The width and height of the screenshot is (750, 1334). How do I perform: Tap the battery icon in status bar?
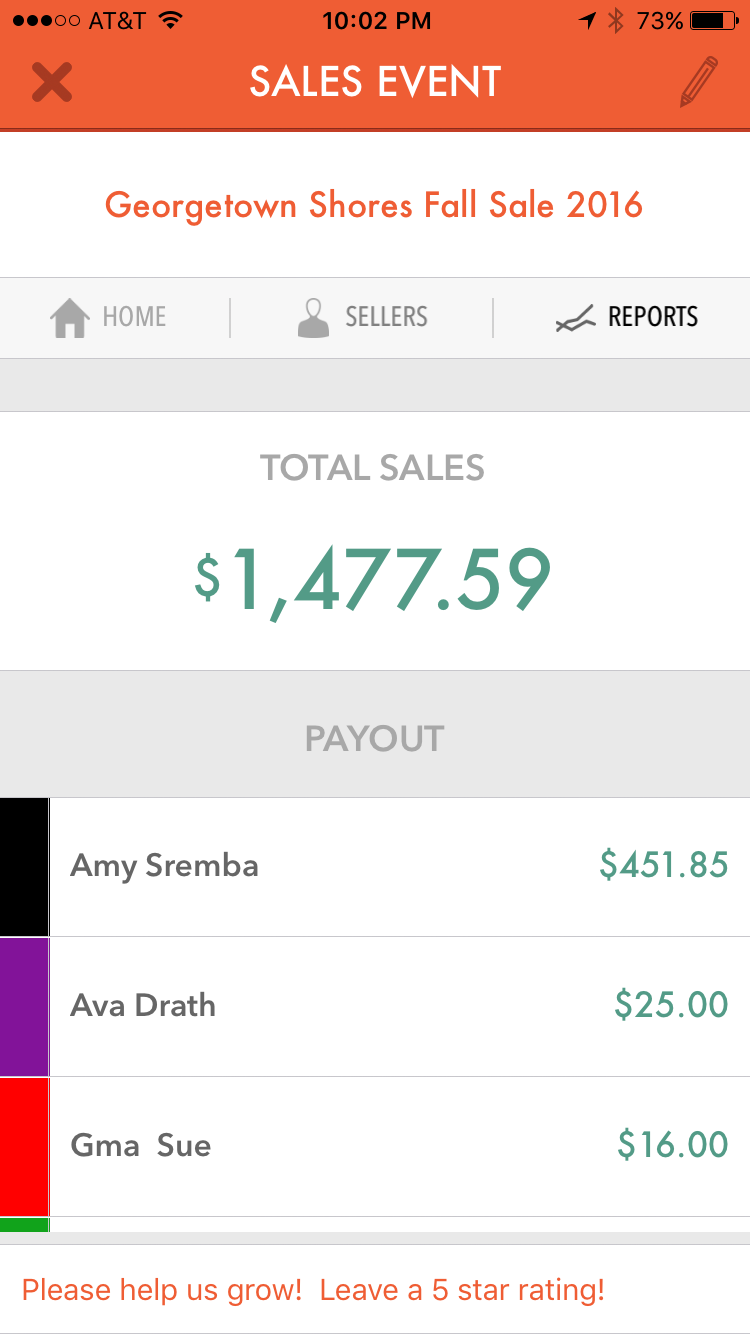pyautogui.click(x=712, y=20)
